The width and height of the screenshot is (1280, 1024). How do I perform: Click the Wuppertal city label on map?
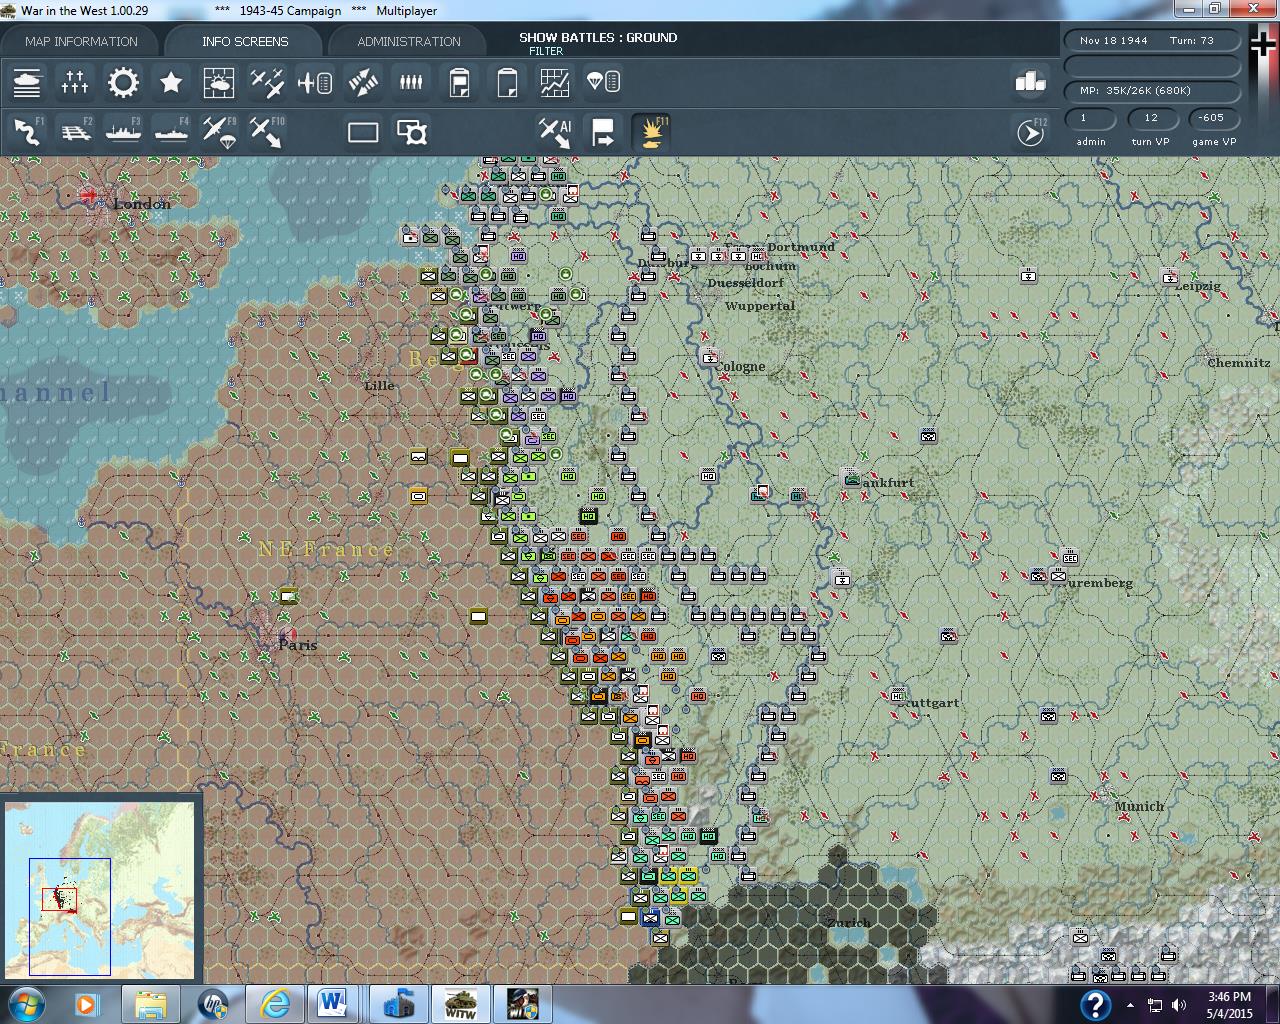coord(760,306)
